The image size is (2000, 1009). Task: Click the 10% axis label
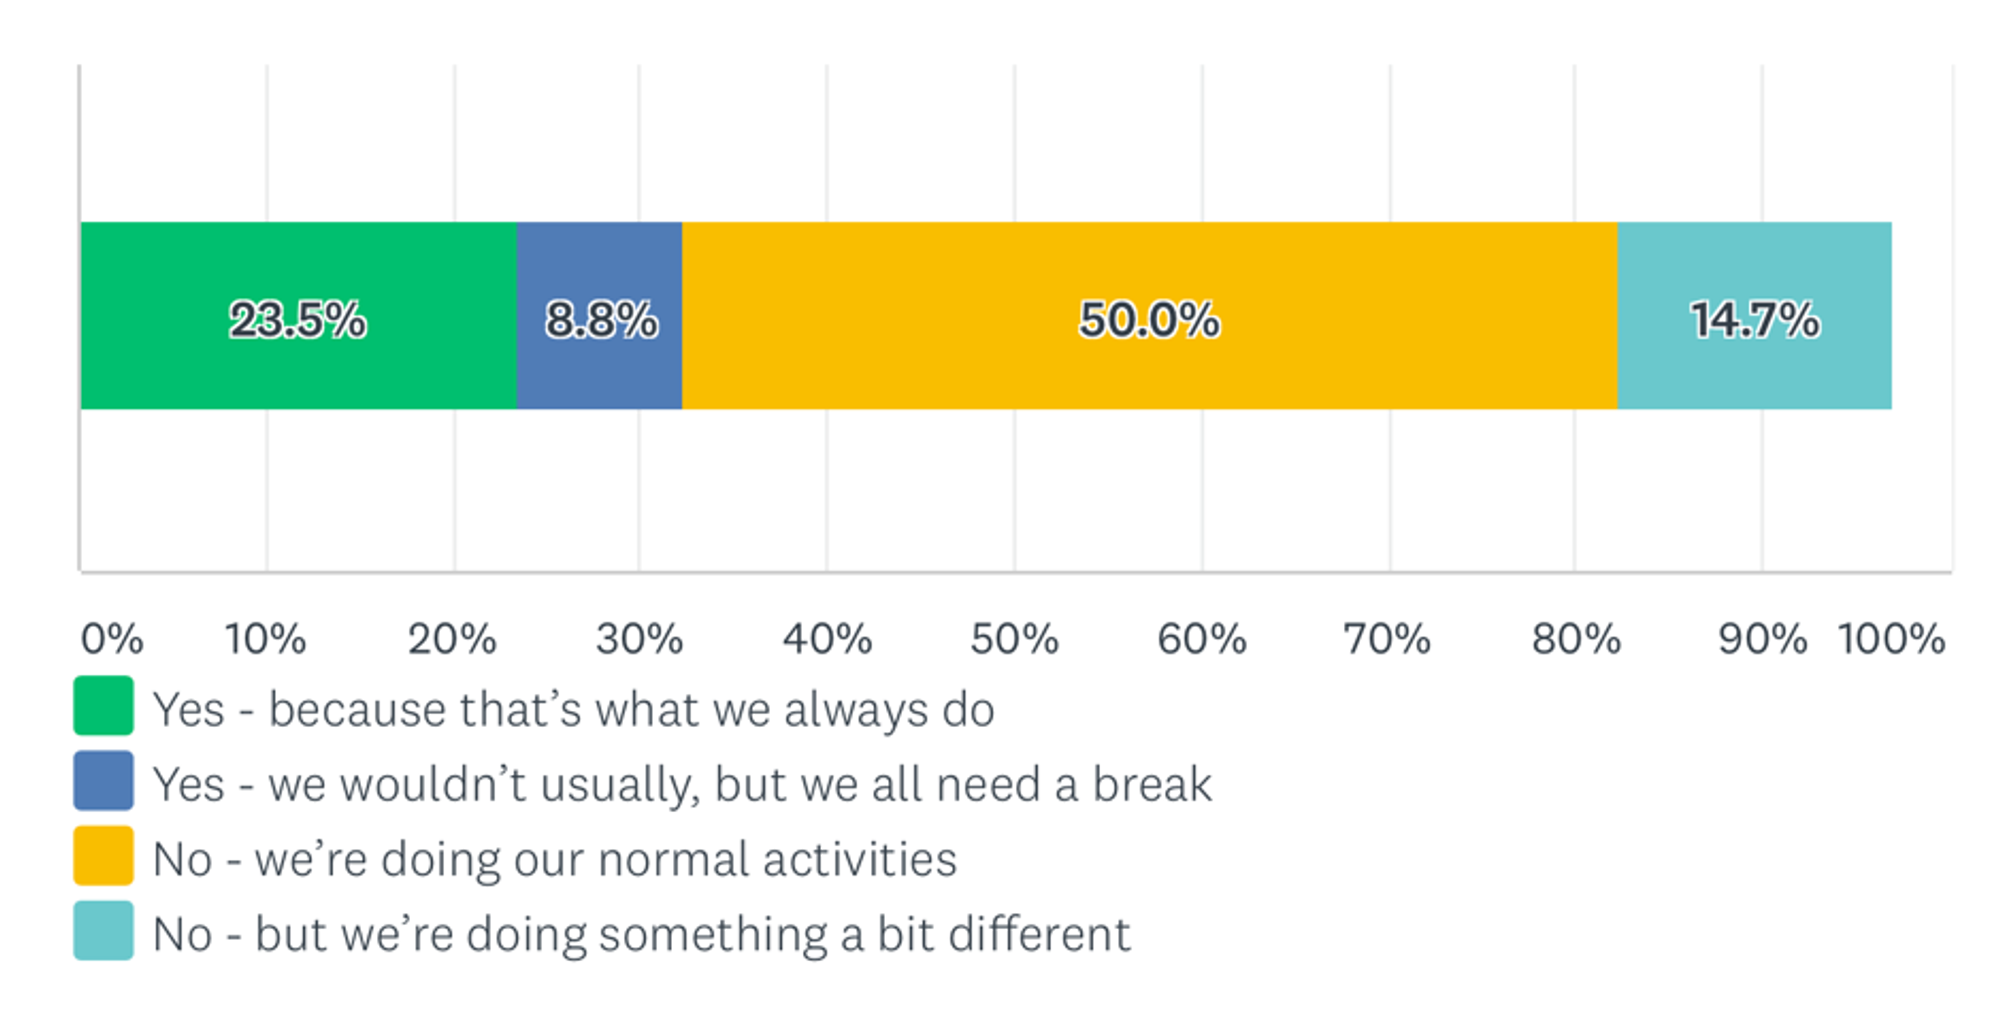click(x=265, y=639)
